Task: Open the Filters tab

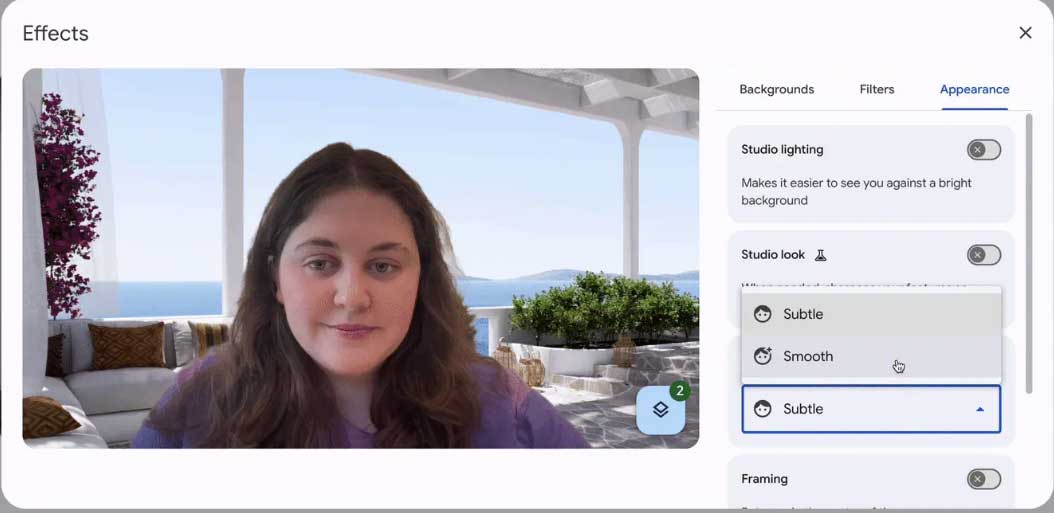Action: point(877,89)
